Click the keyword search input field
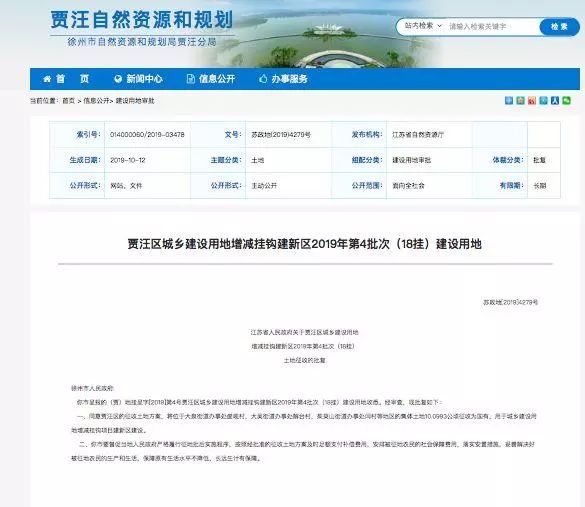 click(x=492, y=26)
